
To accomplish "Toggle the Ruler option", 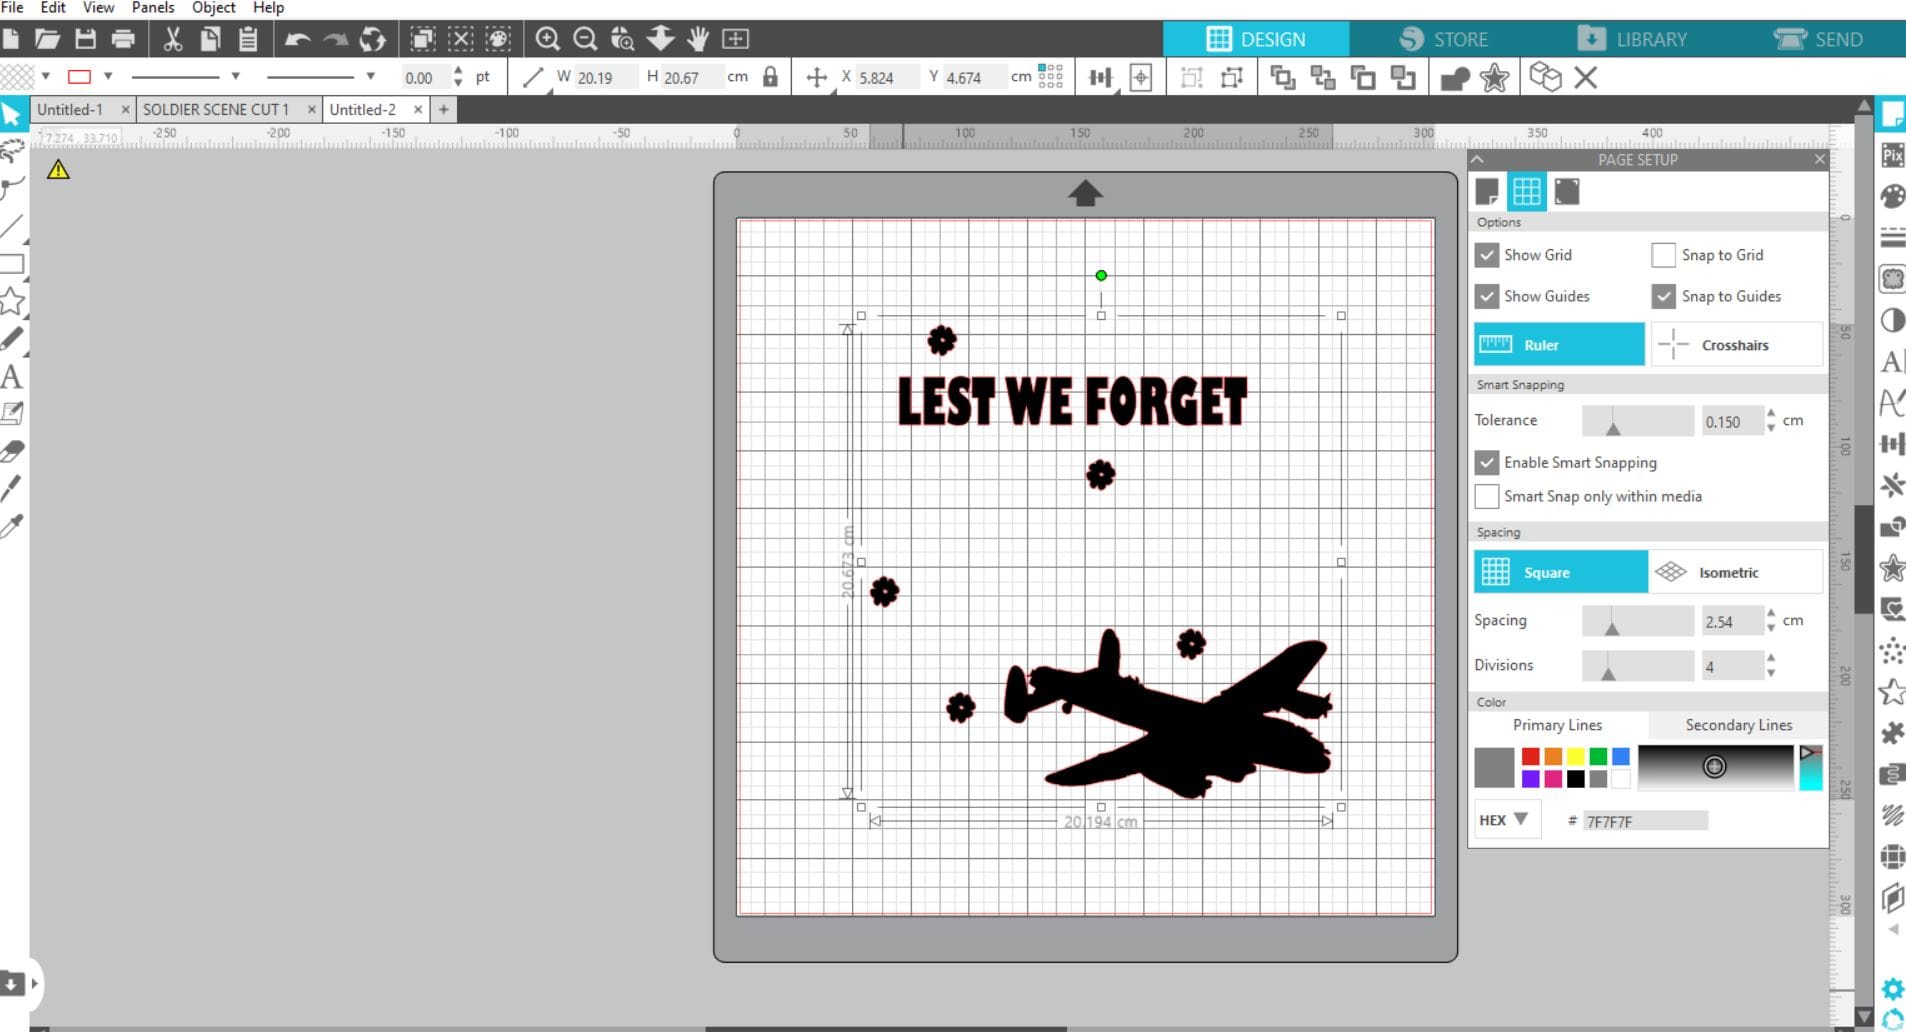I will 1559,344.
